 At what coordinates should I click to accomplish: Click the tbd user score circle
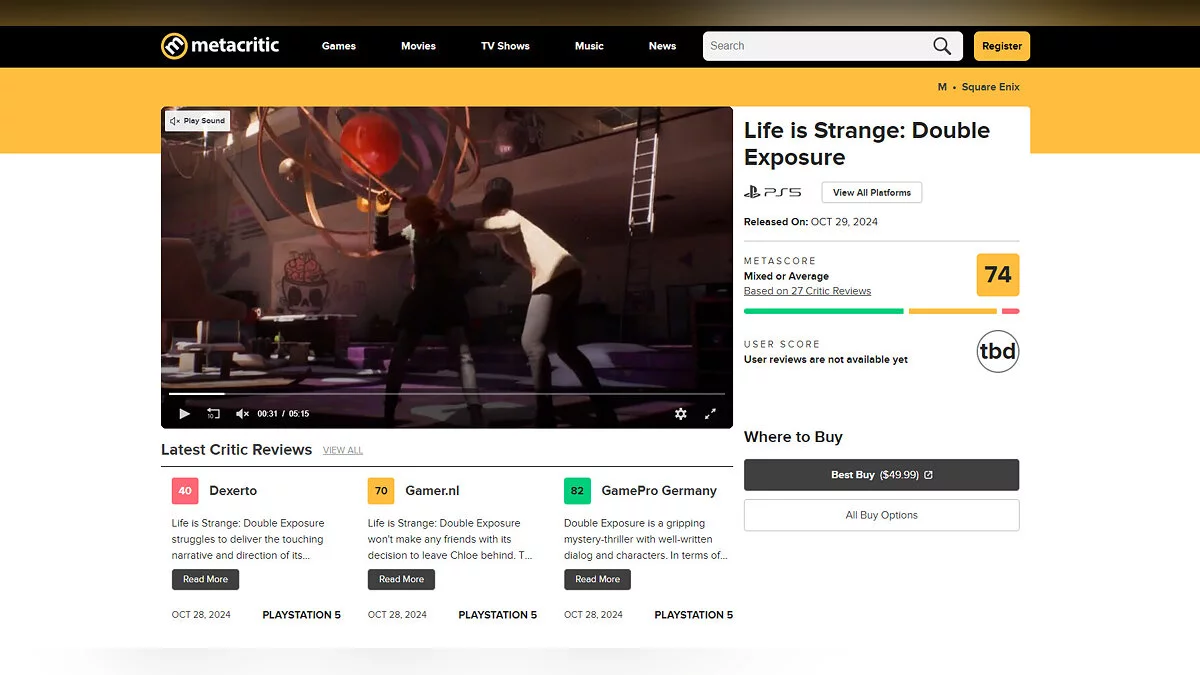pyautogui.click(x=997, y=351)
